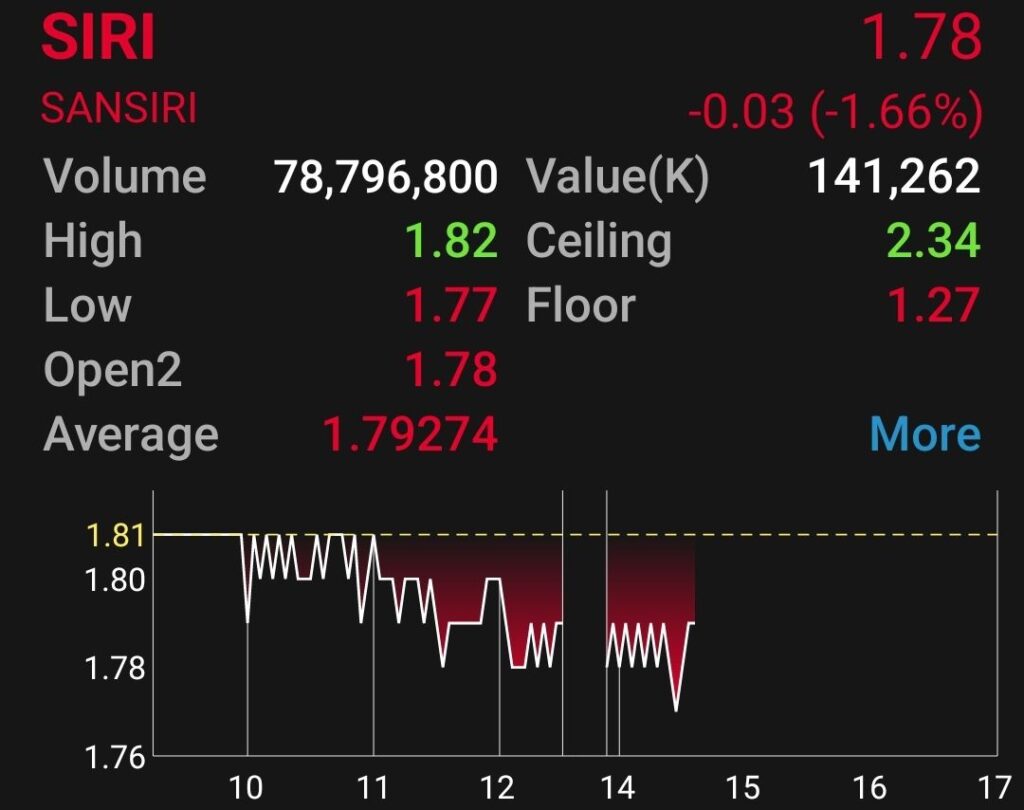This screenshot has height=810, width=1024.
Task: Select the High label
Action: coord(93,242)
